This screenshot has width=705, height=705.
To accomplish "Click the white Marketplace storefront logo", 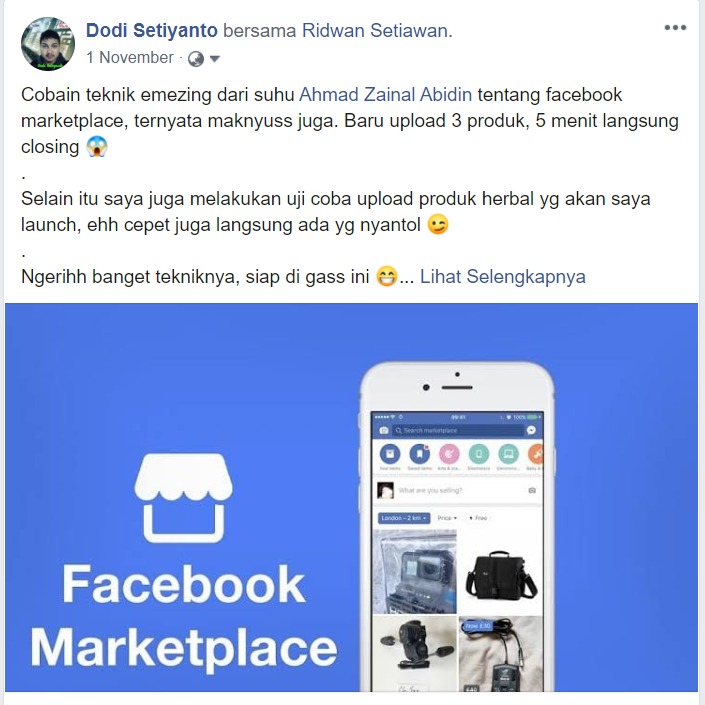I will [x=183, y=498].
